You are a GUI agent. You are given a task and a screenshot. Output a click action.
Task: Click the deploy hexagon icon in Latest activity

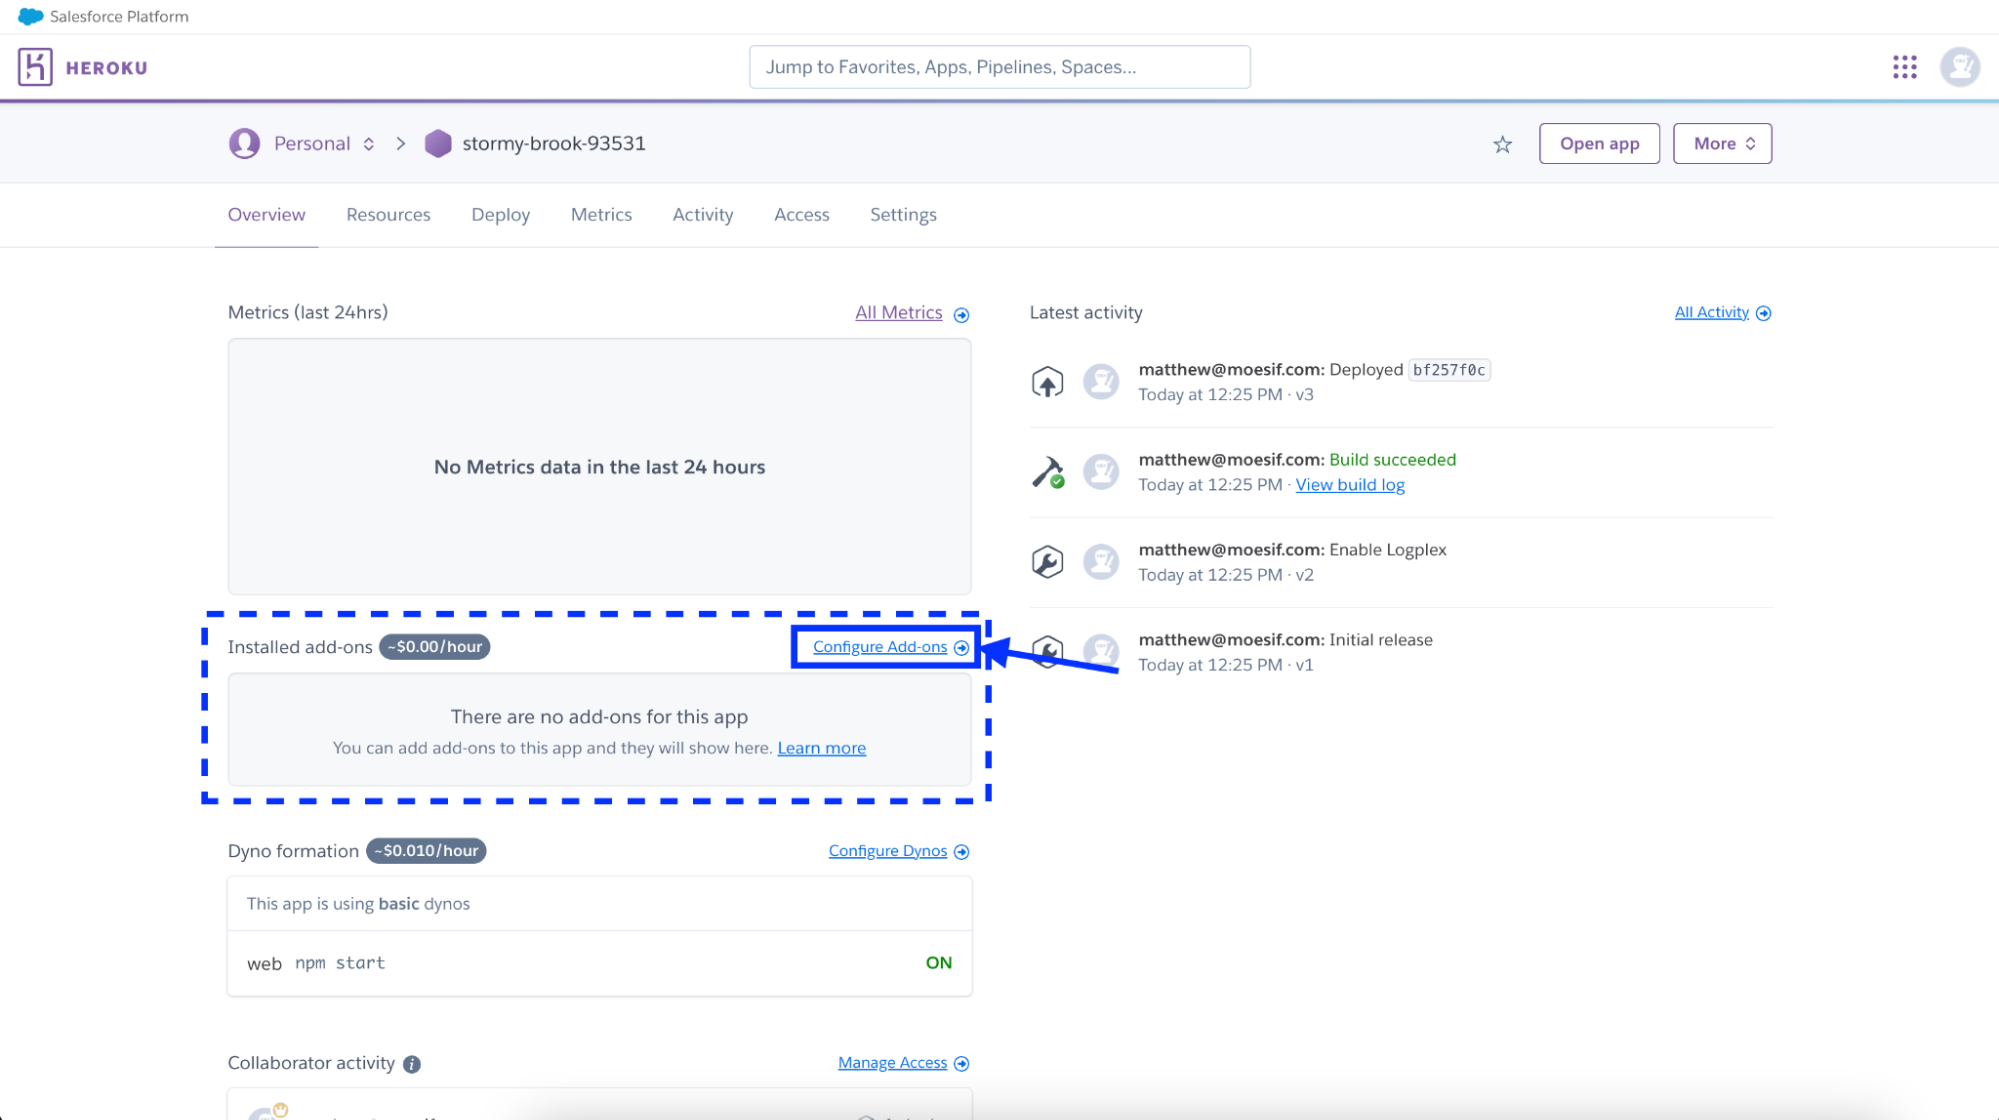(x=1047, y=381)
